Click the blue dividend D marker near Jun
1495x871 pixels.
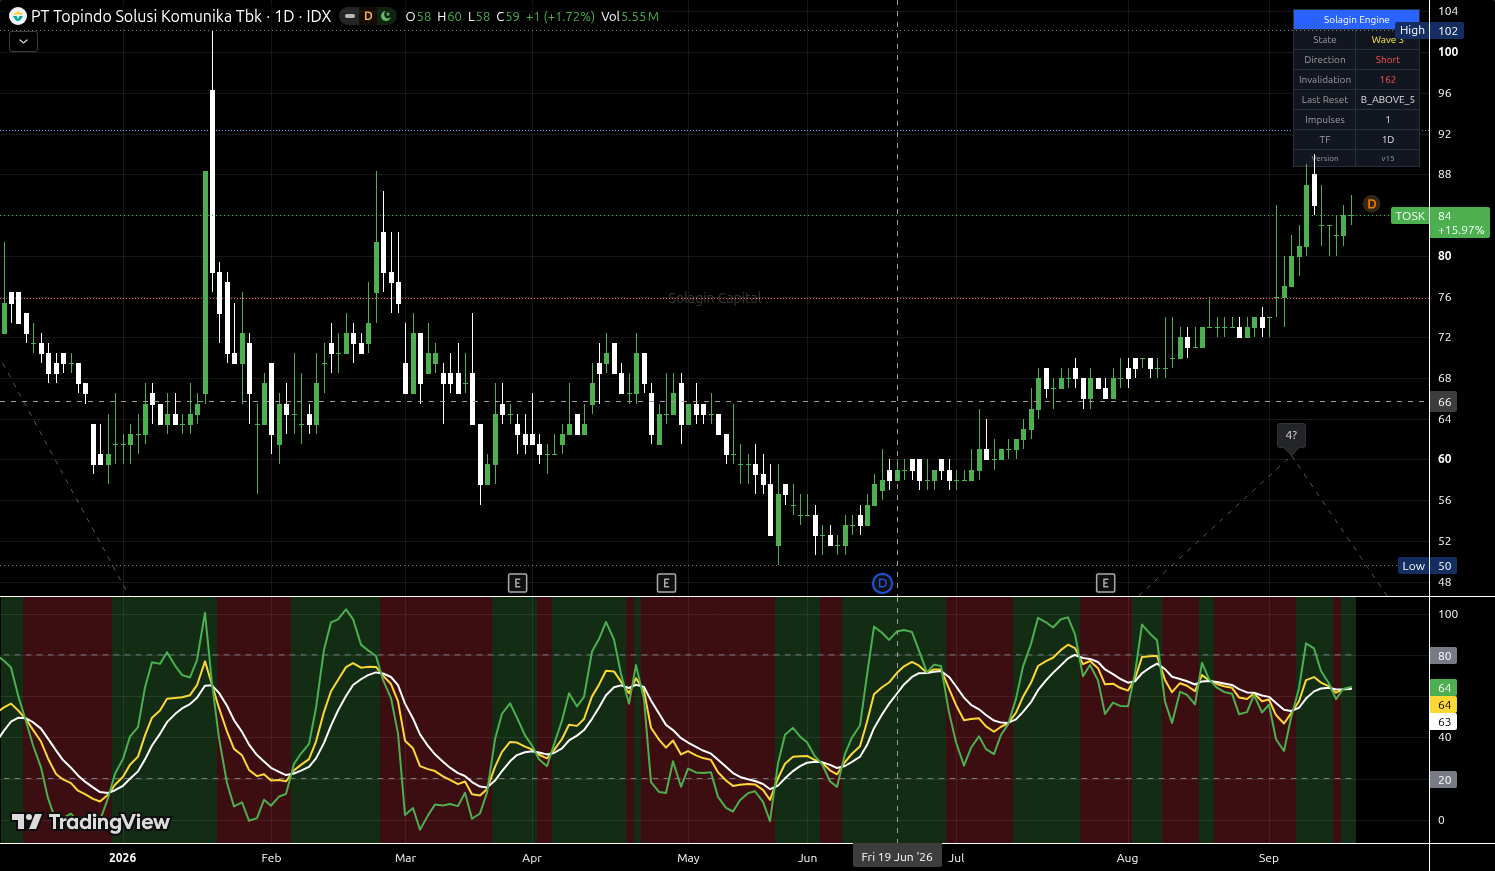point(882,583)
